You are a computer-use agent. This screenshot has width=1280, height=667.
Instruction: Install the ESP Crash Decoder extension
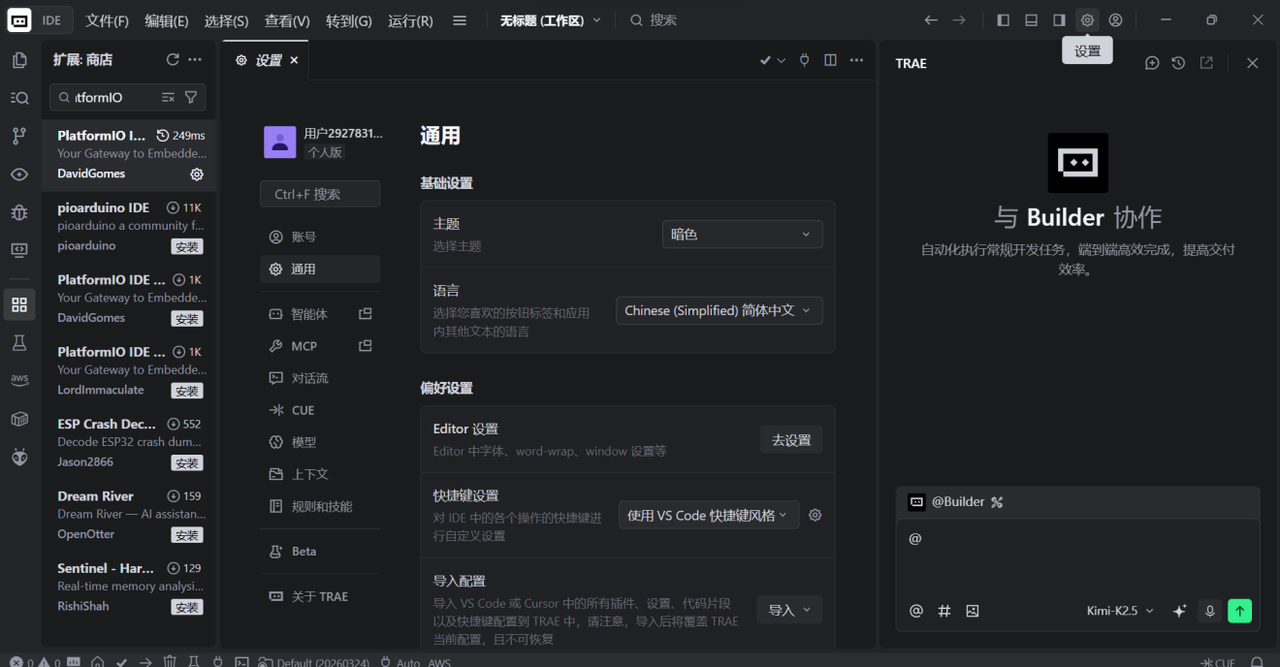[x=187, y=463]
